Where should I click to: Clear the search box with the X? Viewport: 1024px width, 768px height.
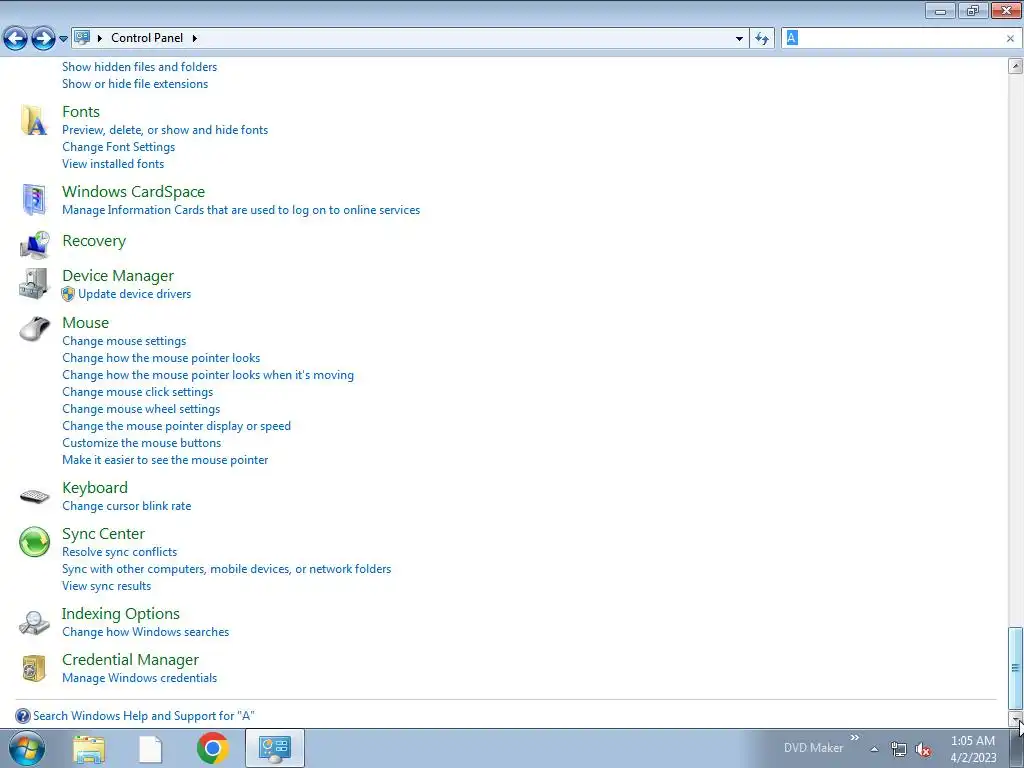pyautogui.click(x=1010, y=39)
